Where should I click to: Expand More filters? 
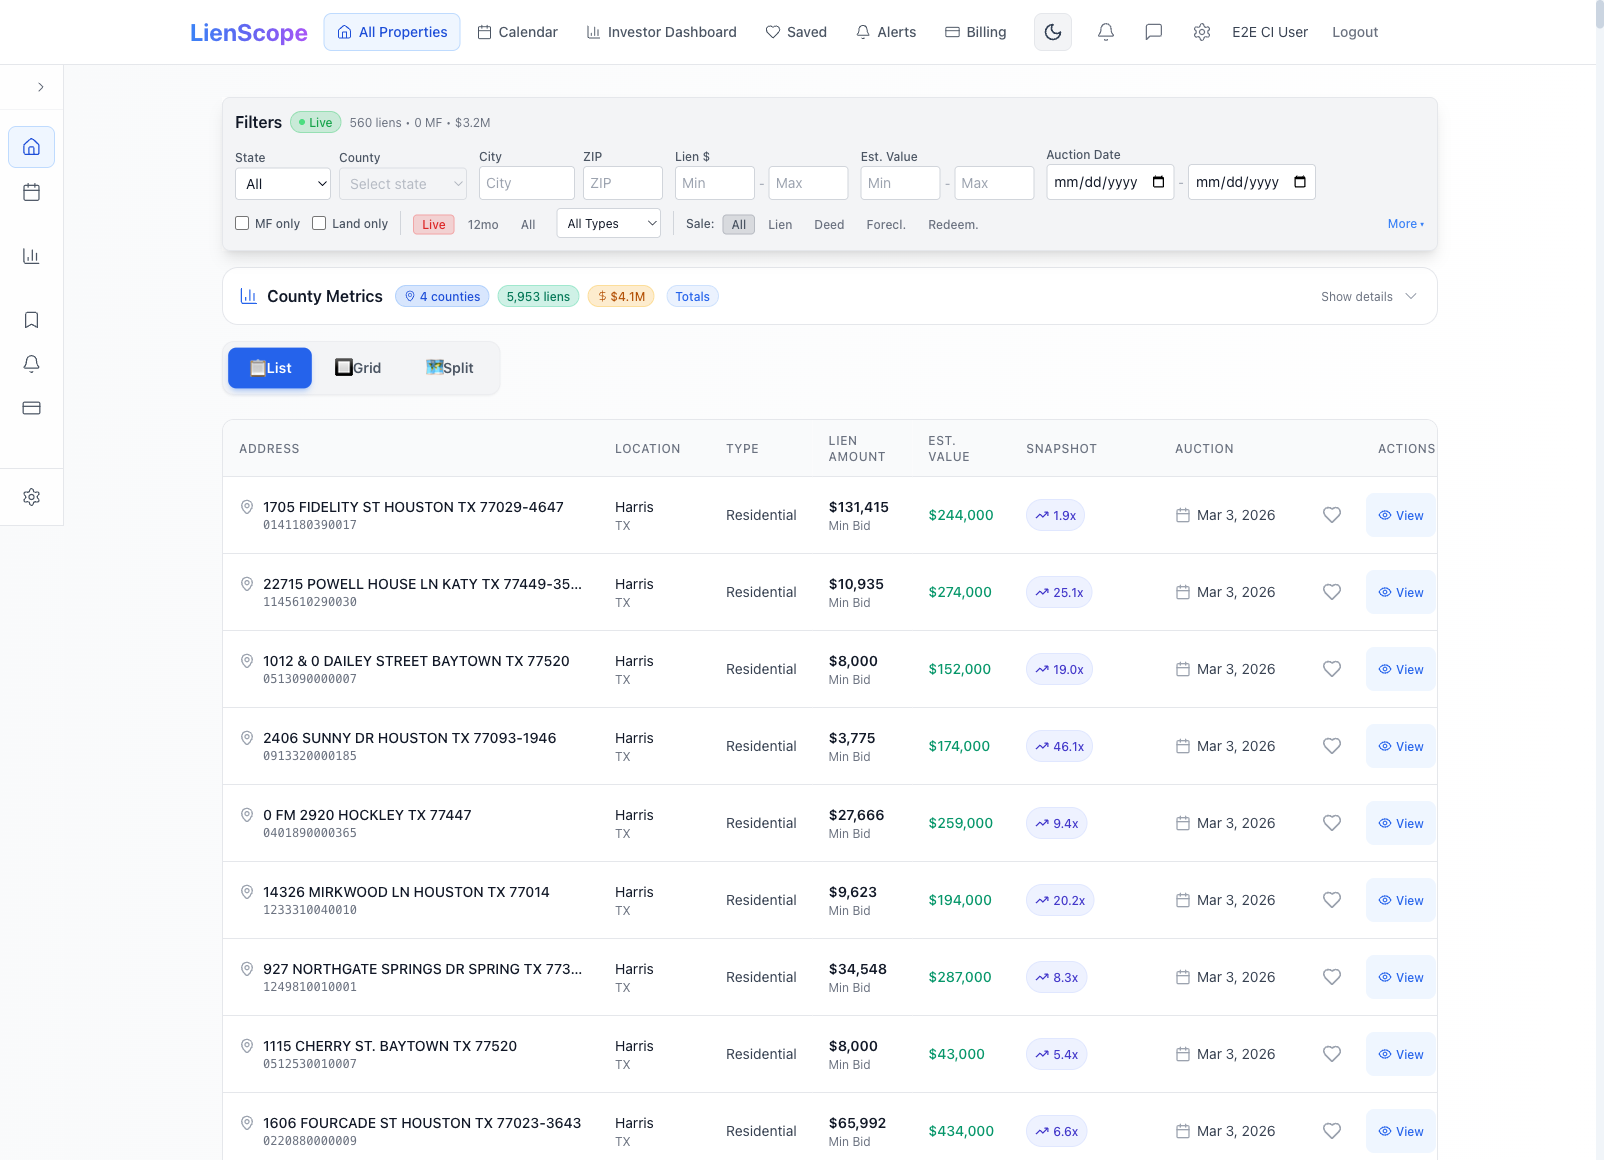coord(1406,224)
